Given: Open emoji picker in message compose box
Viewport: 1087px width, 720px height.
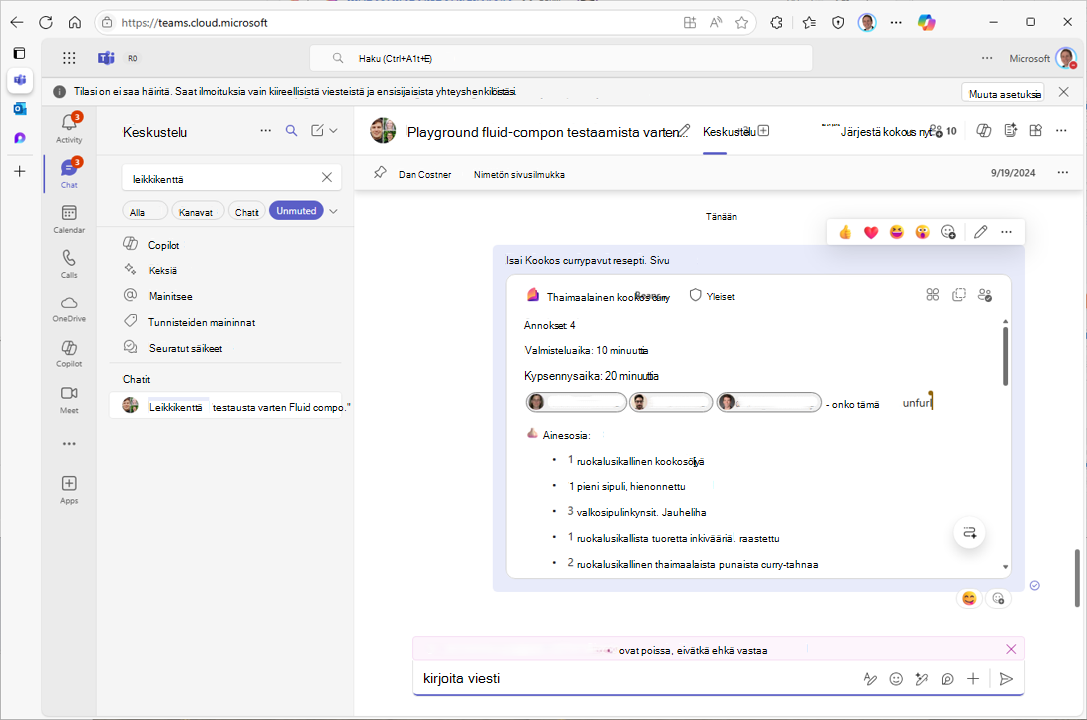Looking at the screenshot, I should point(896,679).
